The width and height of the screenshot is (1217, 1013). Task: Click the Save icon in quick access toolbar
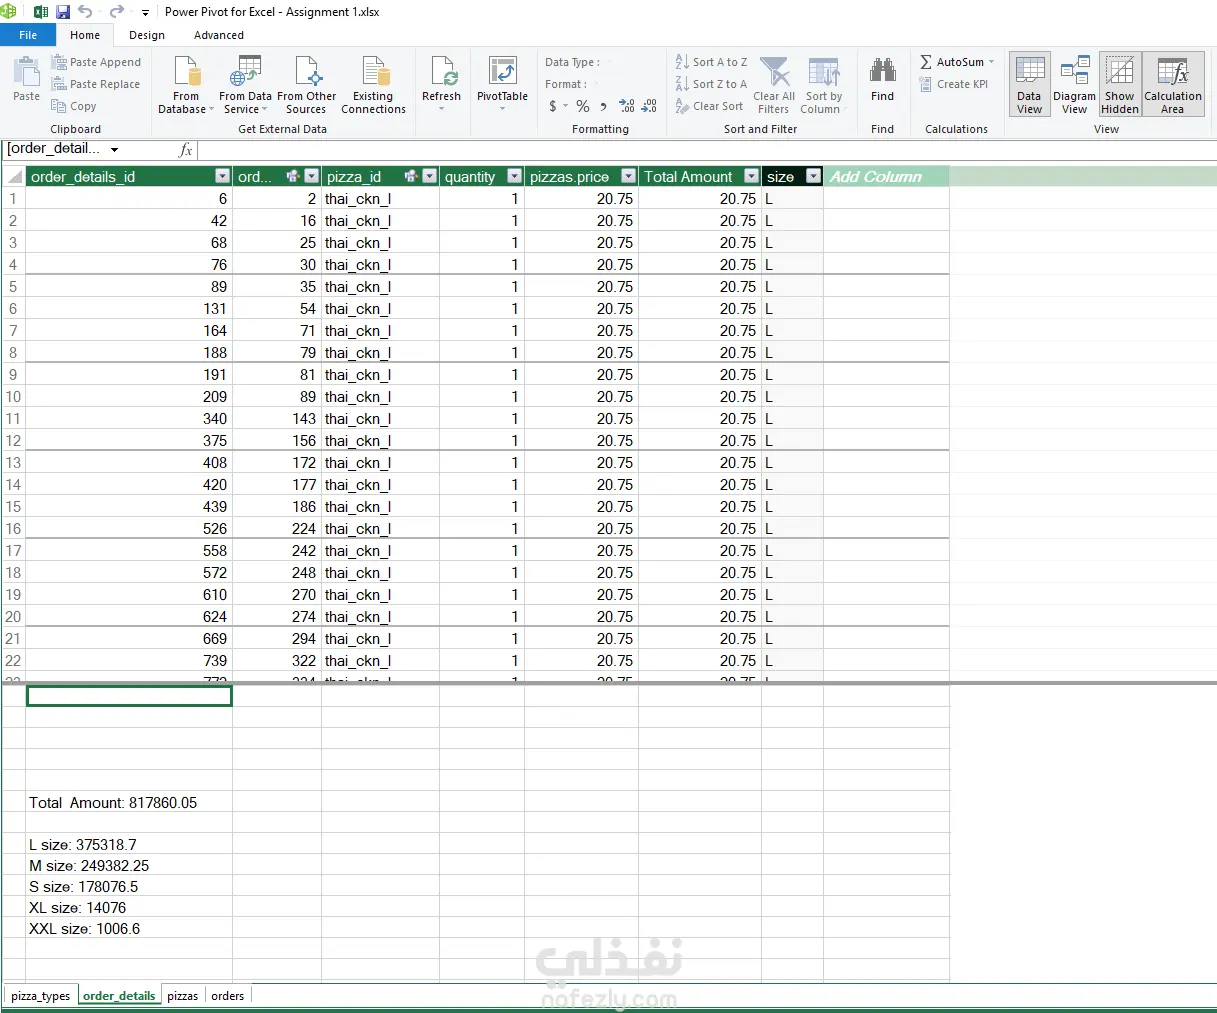tap(63, 12)
